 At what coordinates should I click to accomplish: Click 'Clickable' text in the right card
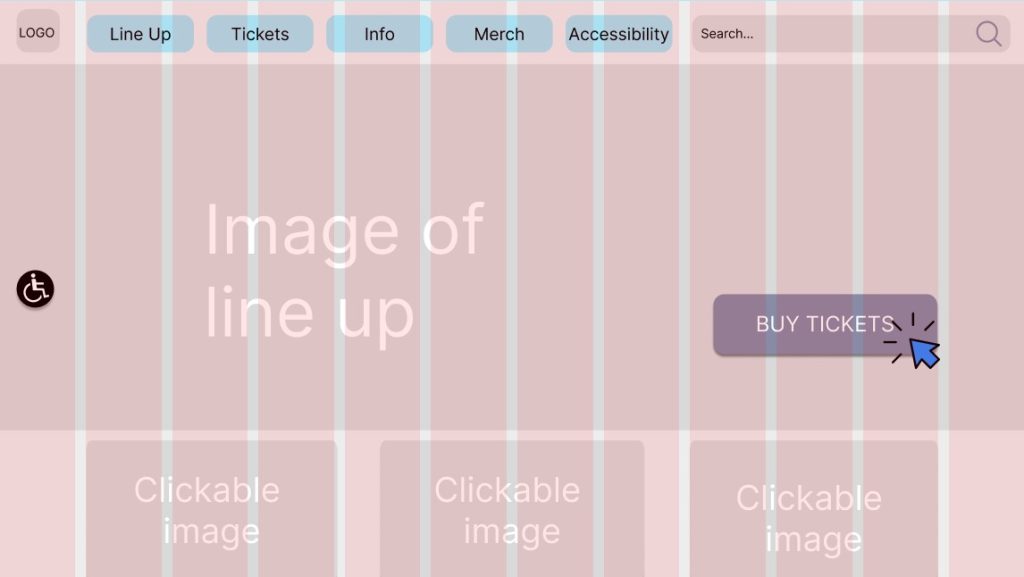[809, 498]
